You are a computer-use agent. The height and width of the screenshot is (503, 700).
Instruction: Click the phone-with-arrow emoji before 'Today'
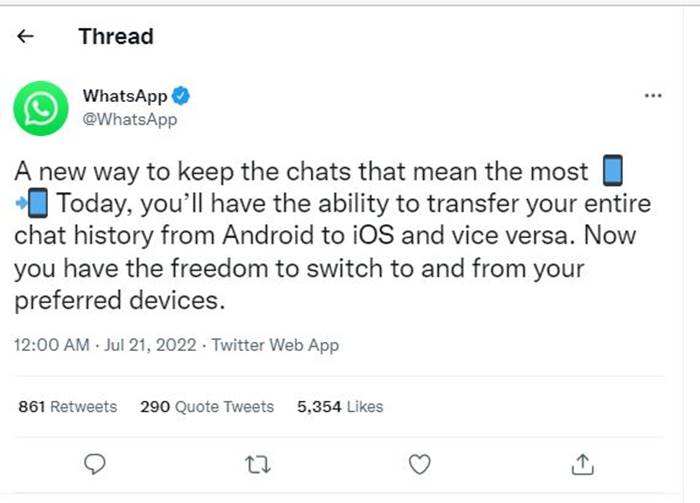(33, 205)
